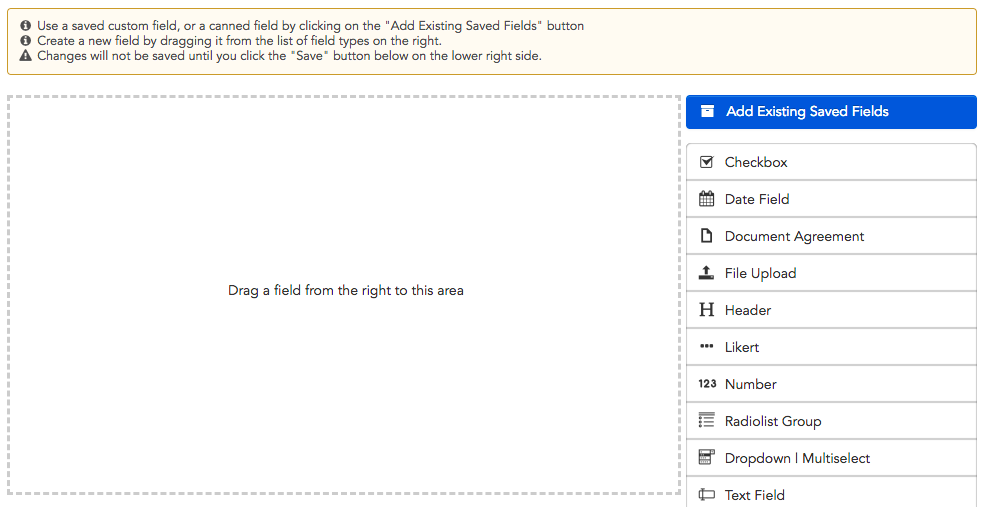Viewport: 994px width, 507px height.
Task: Choose the Likert field type entry
Action: click(831, 347)
